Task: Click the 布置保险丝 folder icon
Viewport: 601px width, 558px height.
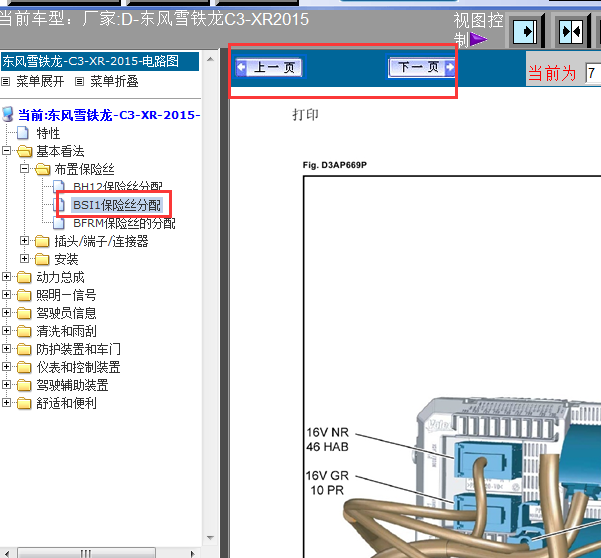Action: (43, 169)
